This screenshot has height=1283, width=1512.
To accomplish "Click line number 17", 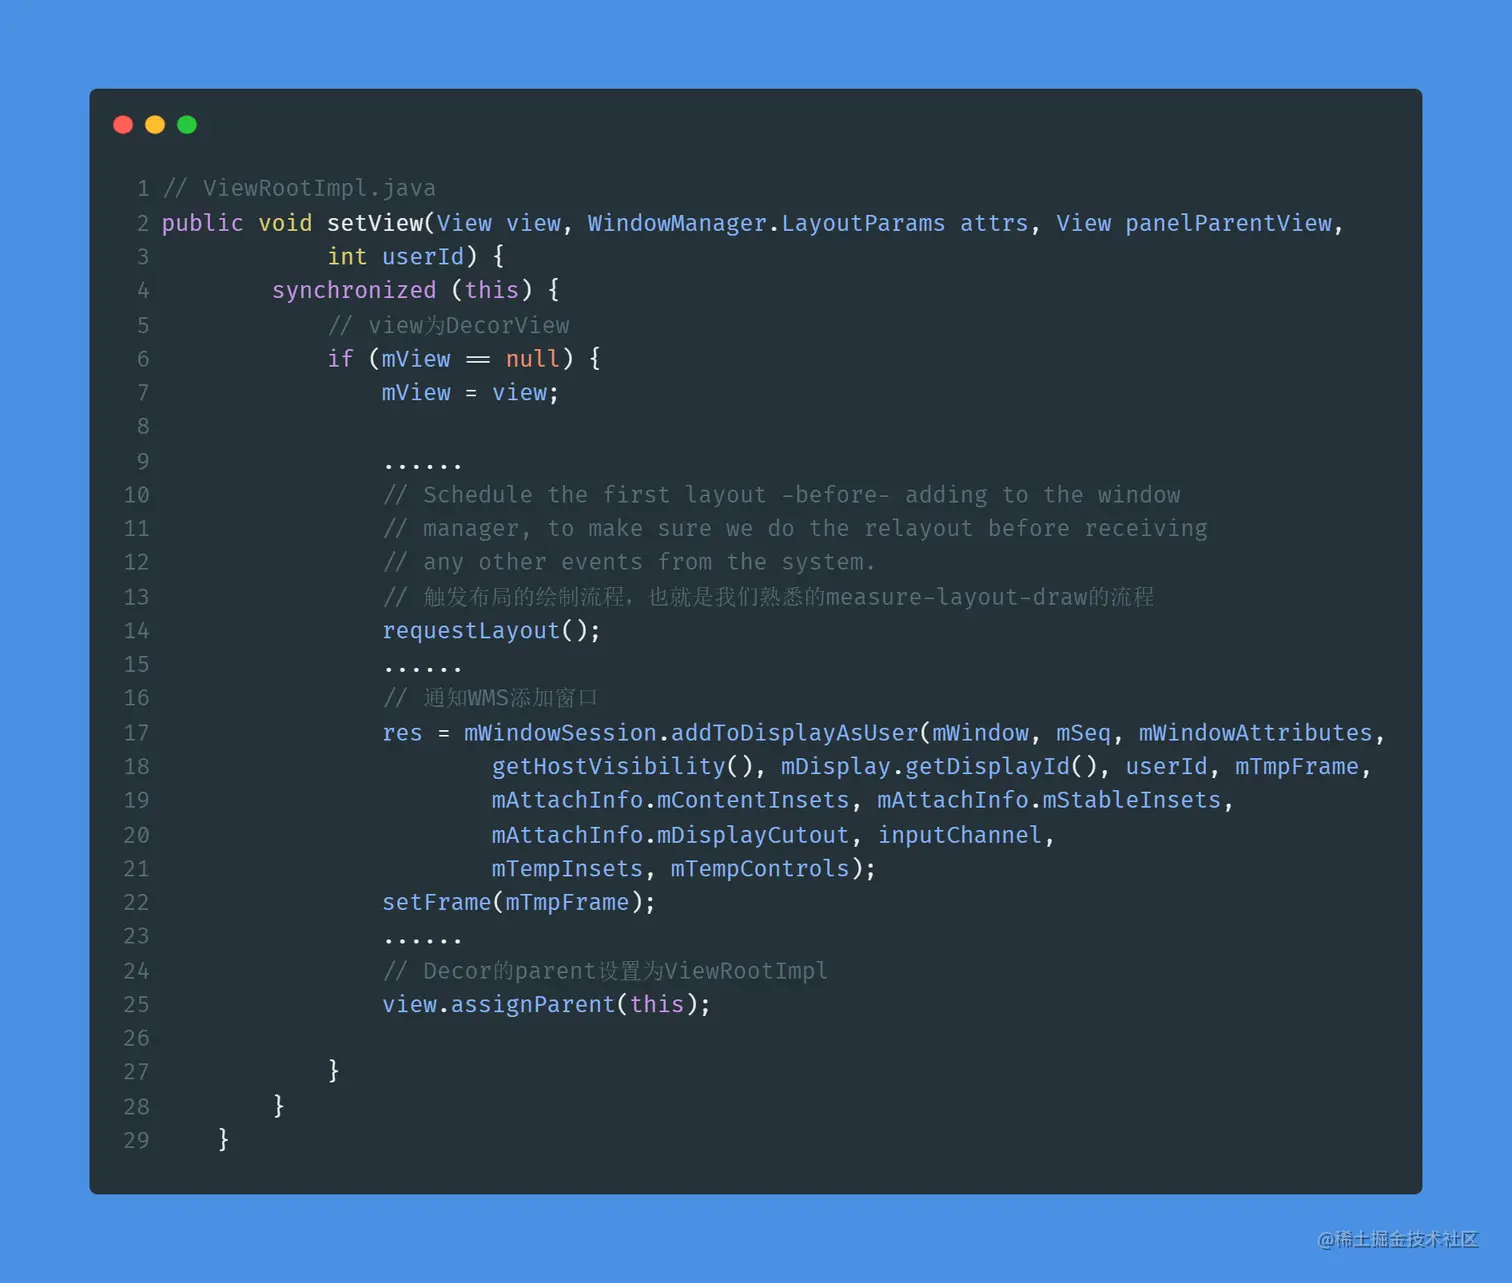I will 136,733.
